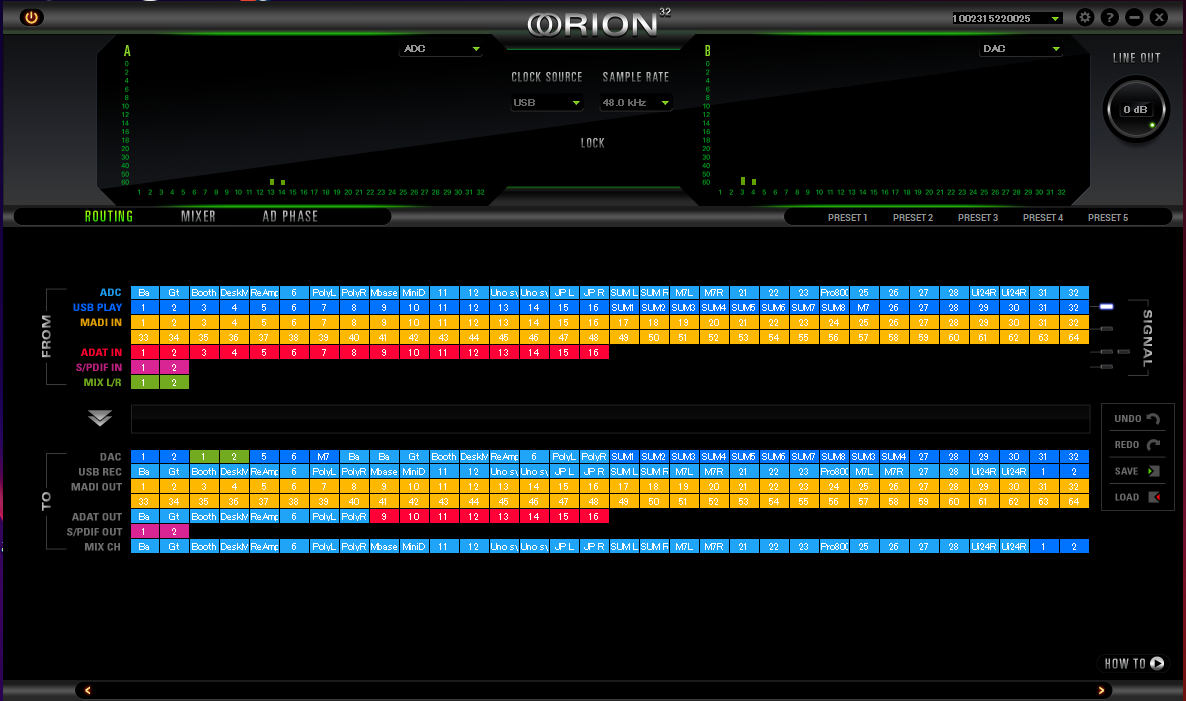The image size is (1186, 701).
Task: Save the routing preset
Action: [1136, 471]
